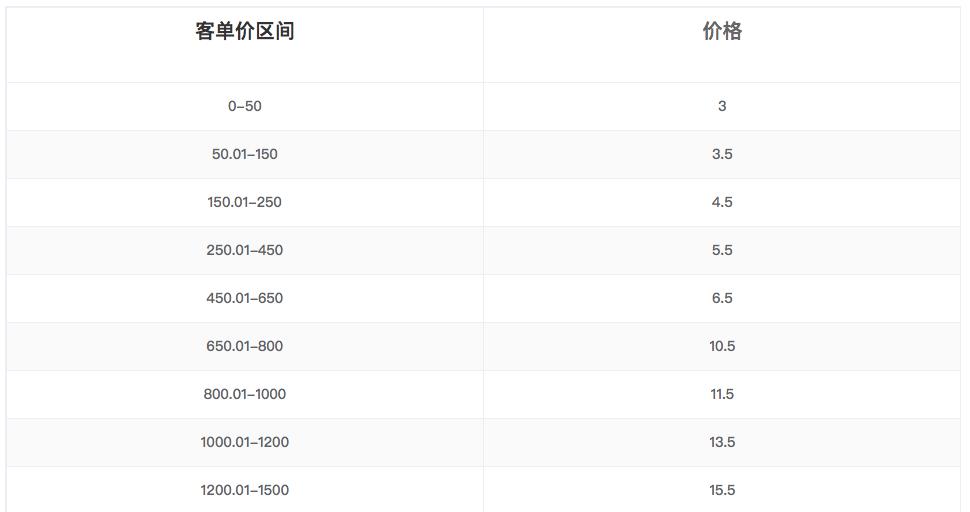970x512 pixels.
Task: Select the 50.01–150 range cell
Action: pos(245,154)
